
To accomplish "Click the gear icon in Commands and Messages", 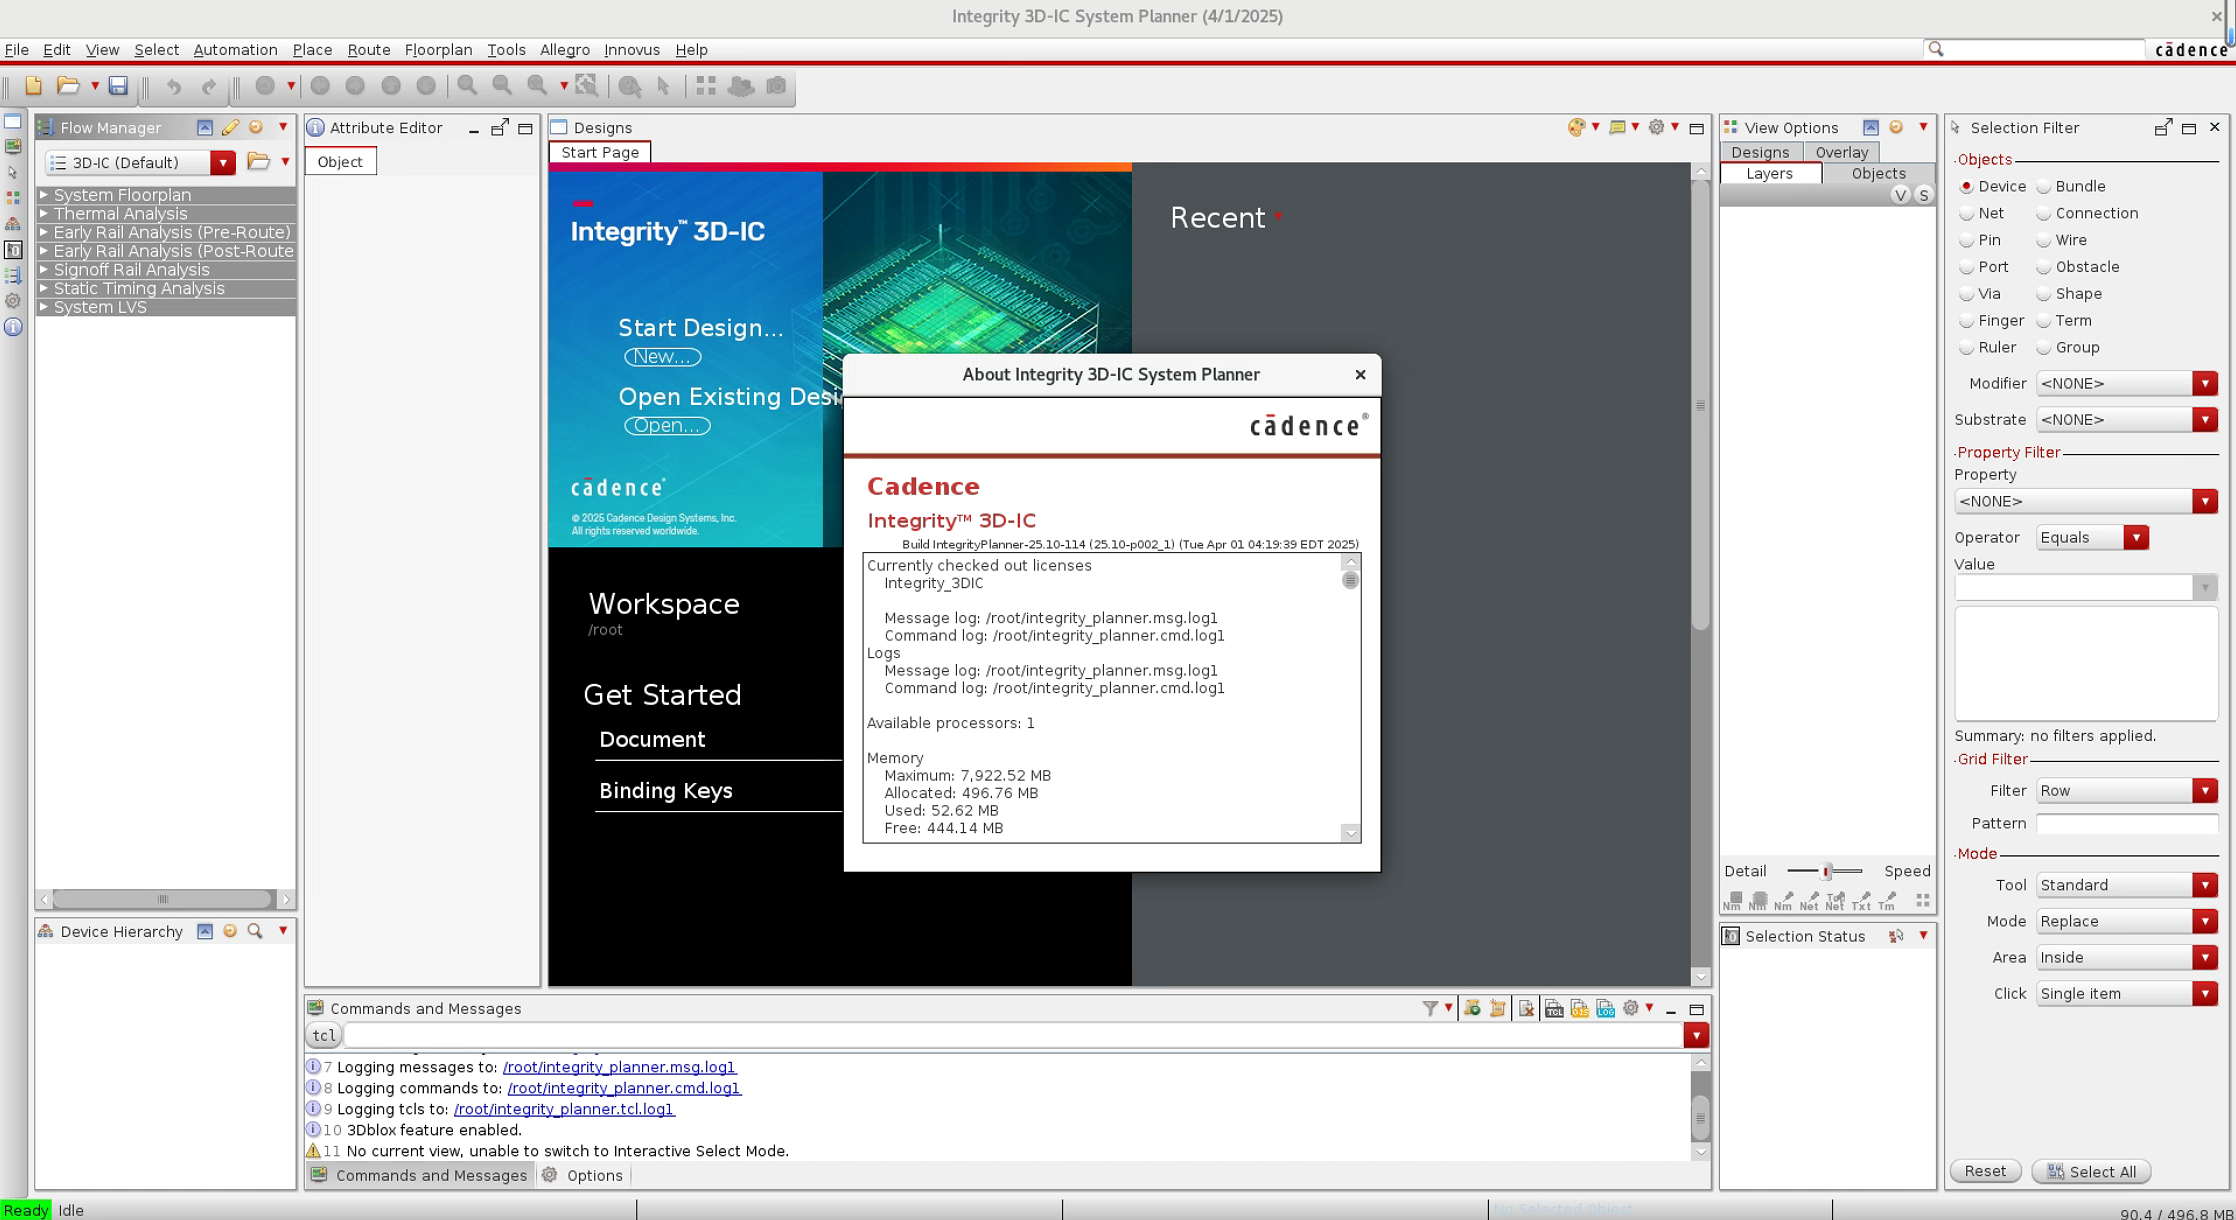I will pos(1630,1008).
